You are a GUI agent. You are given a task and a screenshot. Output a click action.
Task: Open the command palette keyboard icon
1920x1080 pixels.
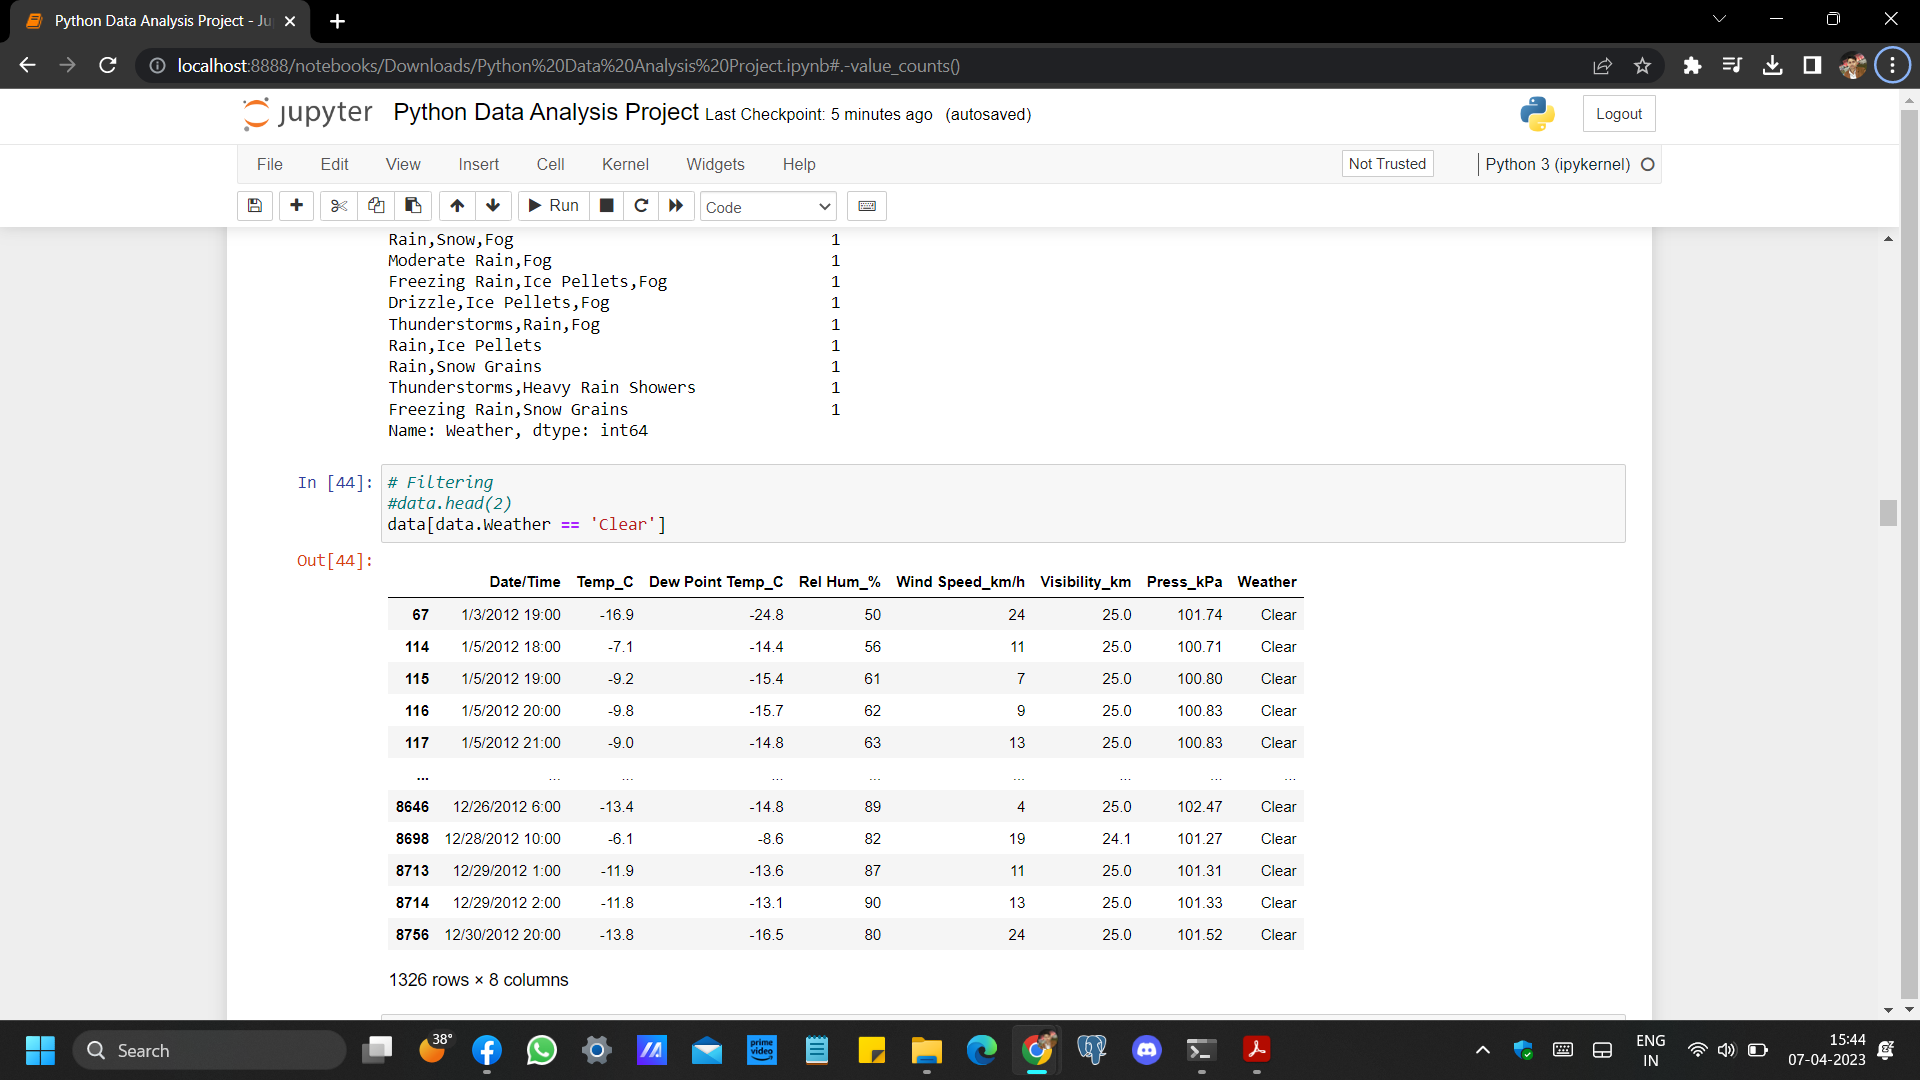[867, 206]
